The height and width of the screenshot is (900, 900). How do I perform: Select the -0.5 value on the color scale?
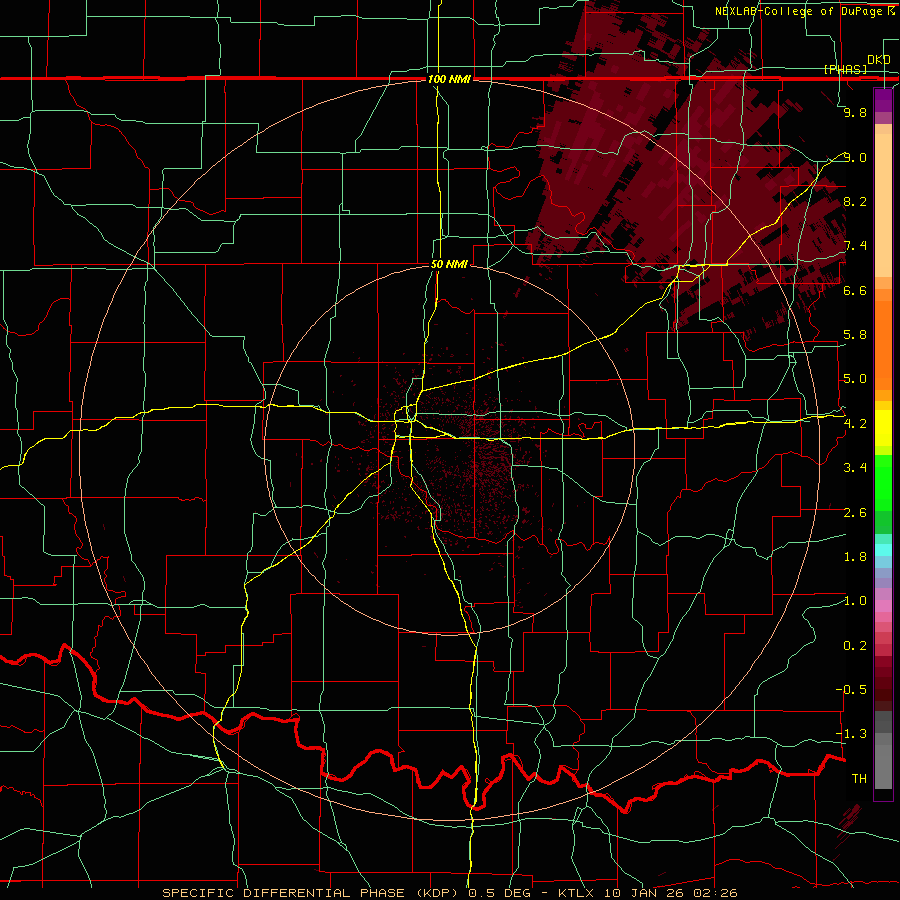[x=851, y=690]
